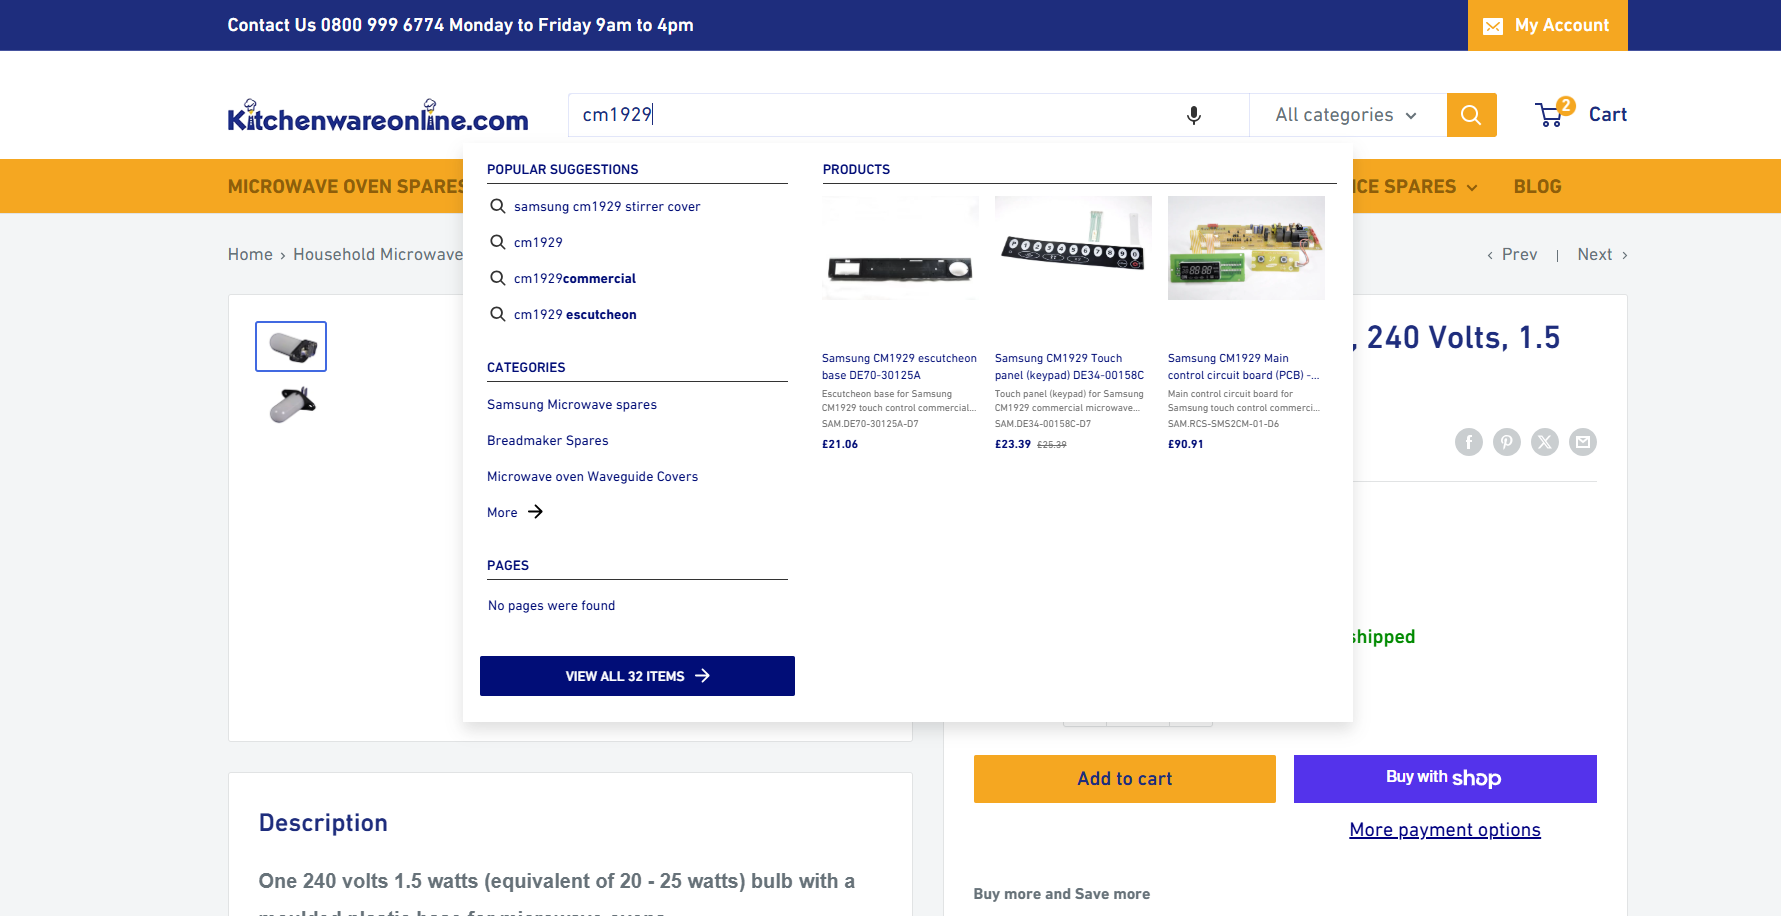Viewport: 1781px width, 916px height.
Task: Click the Buy with Shop button
Action: tap(1444, 778)
